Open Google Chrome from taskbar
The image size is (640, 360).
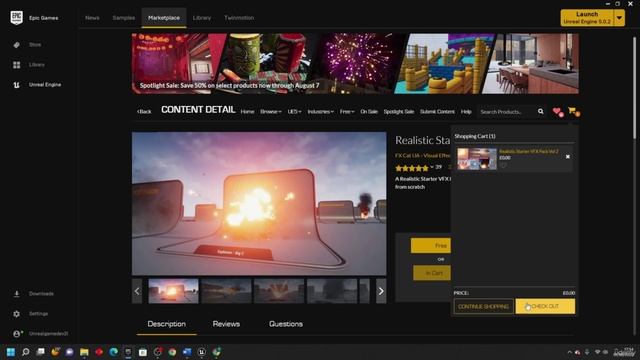[172, 352]
